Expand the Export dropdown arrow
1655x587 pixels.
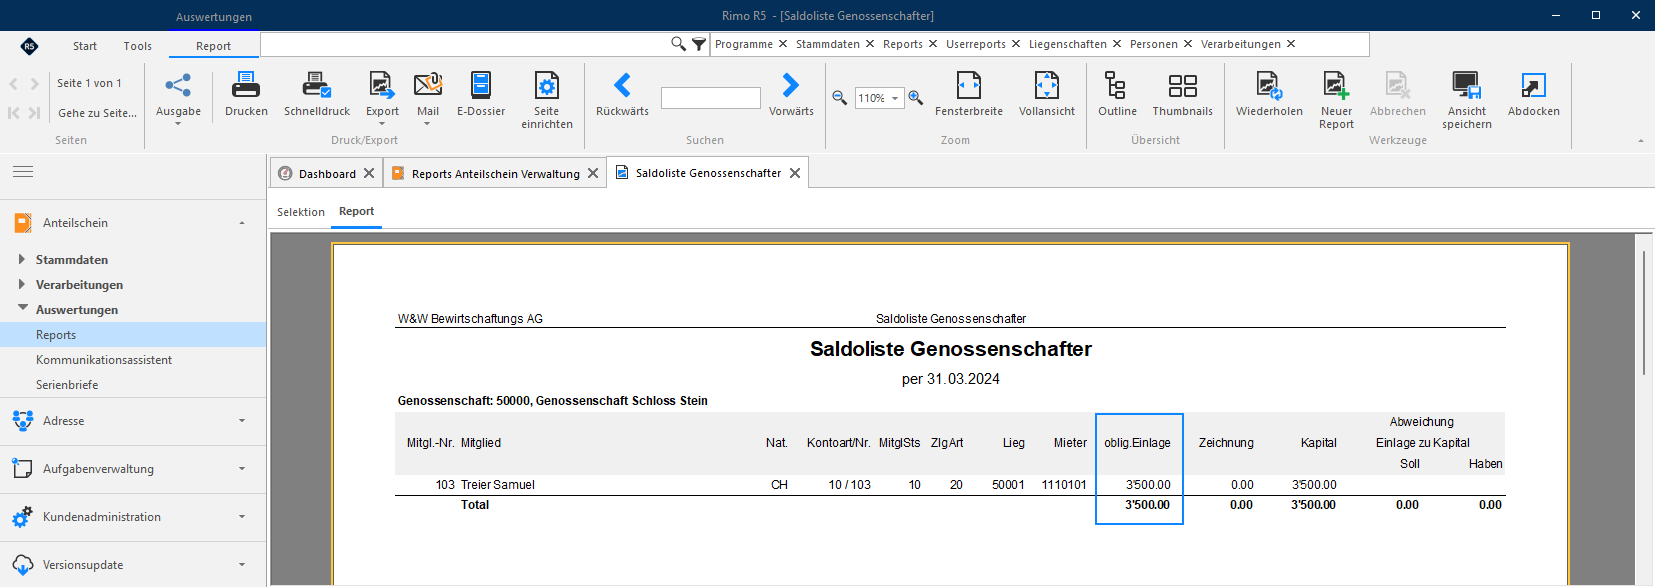click(x=381, y=124)
